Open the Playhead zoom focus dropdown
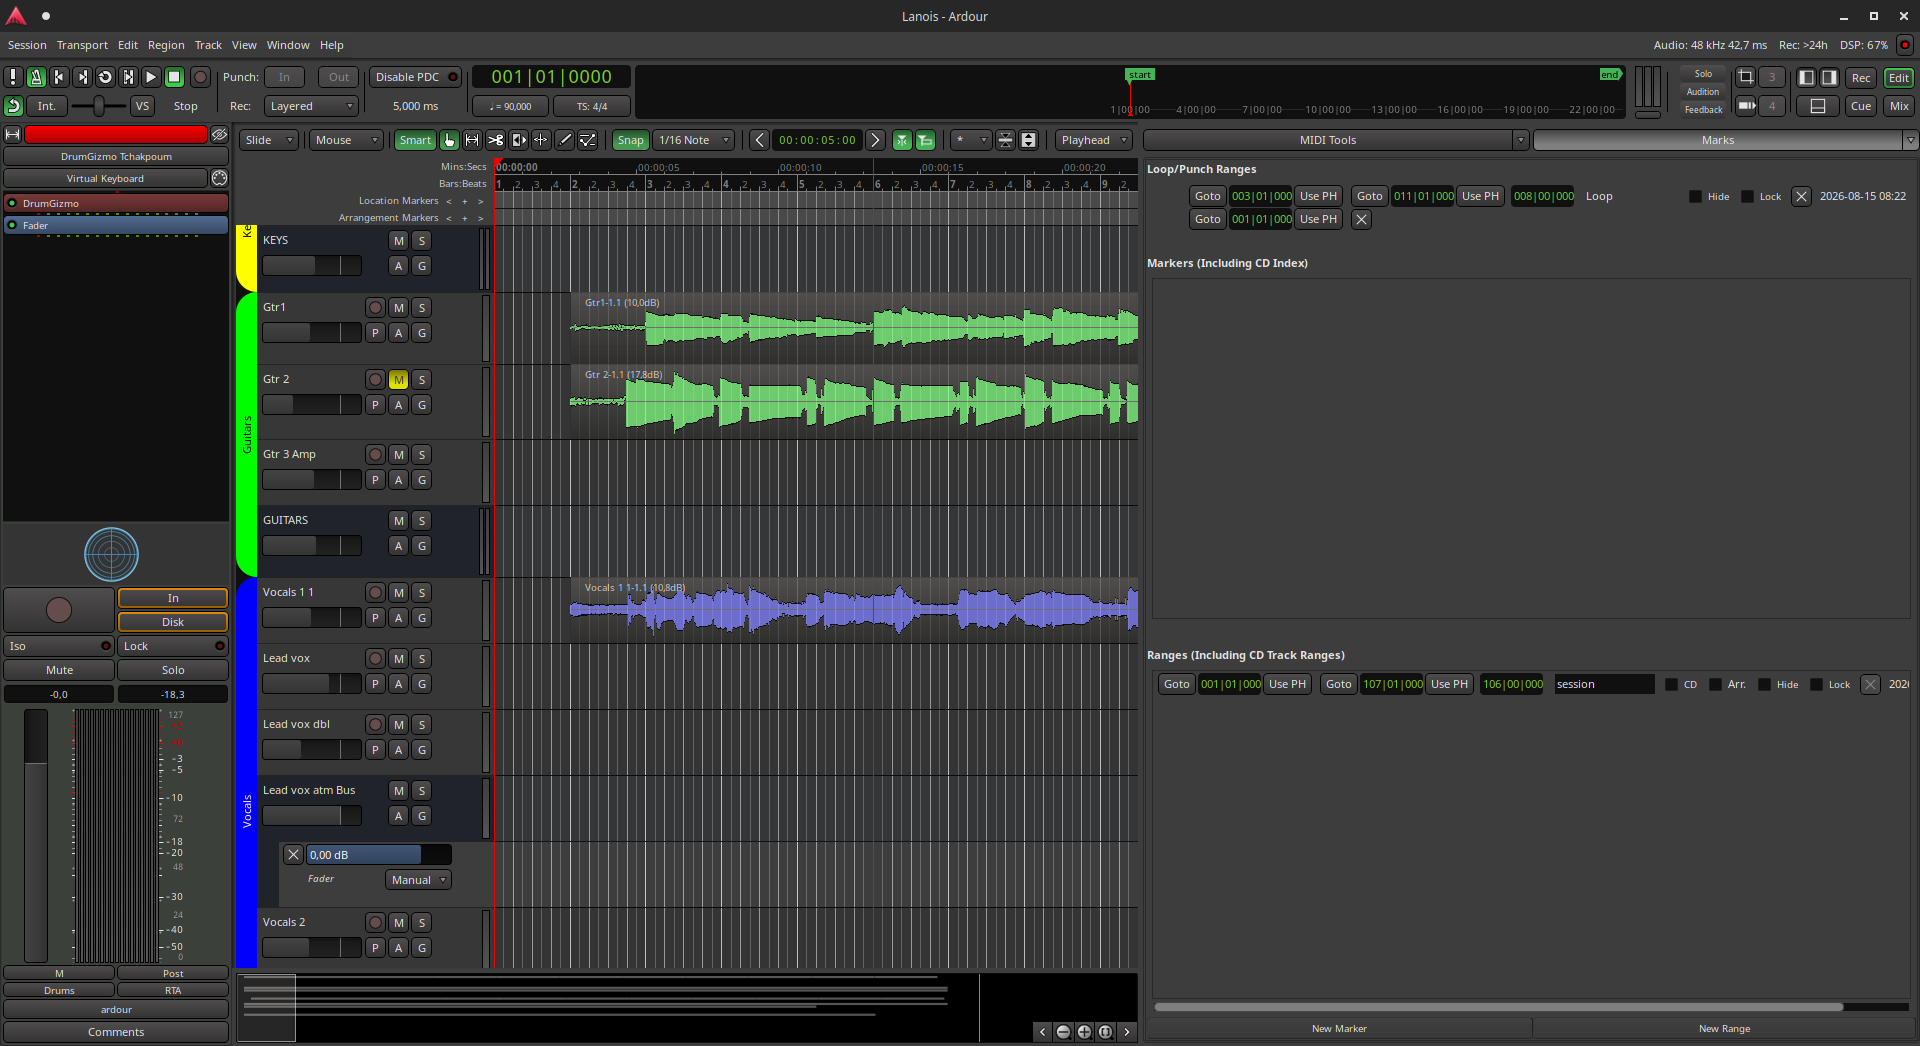Viewport: 1920px width, 1046px height. coord(1094,140)
